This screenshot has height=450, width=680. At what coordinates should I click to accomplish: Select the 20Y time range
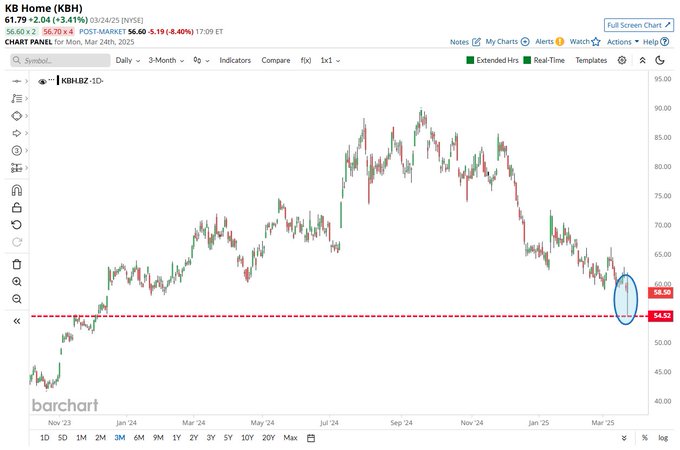point(268,438)
